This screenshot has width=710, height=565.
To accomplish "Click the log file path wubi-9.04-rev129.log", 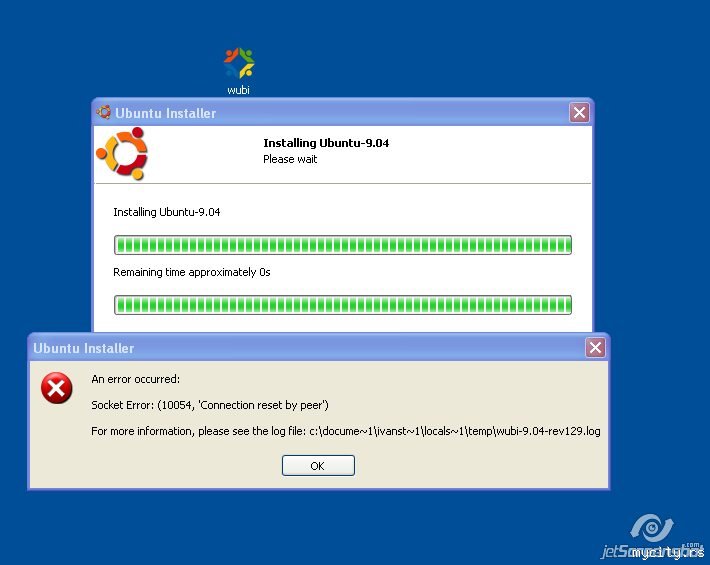I will coord(455,431).
